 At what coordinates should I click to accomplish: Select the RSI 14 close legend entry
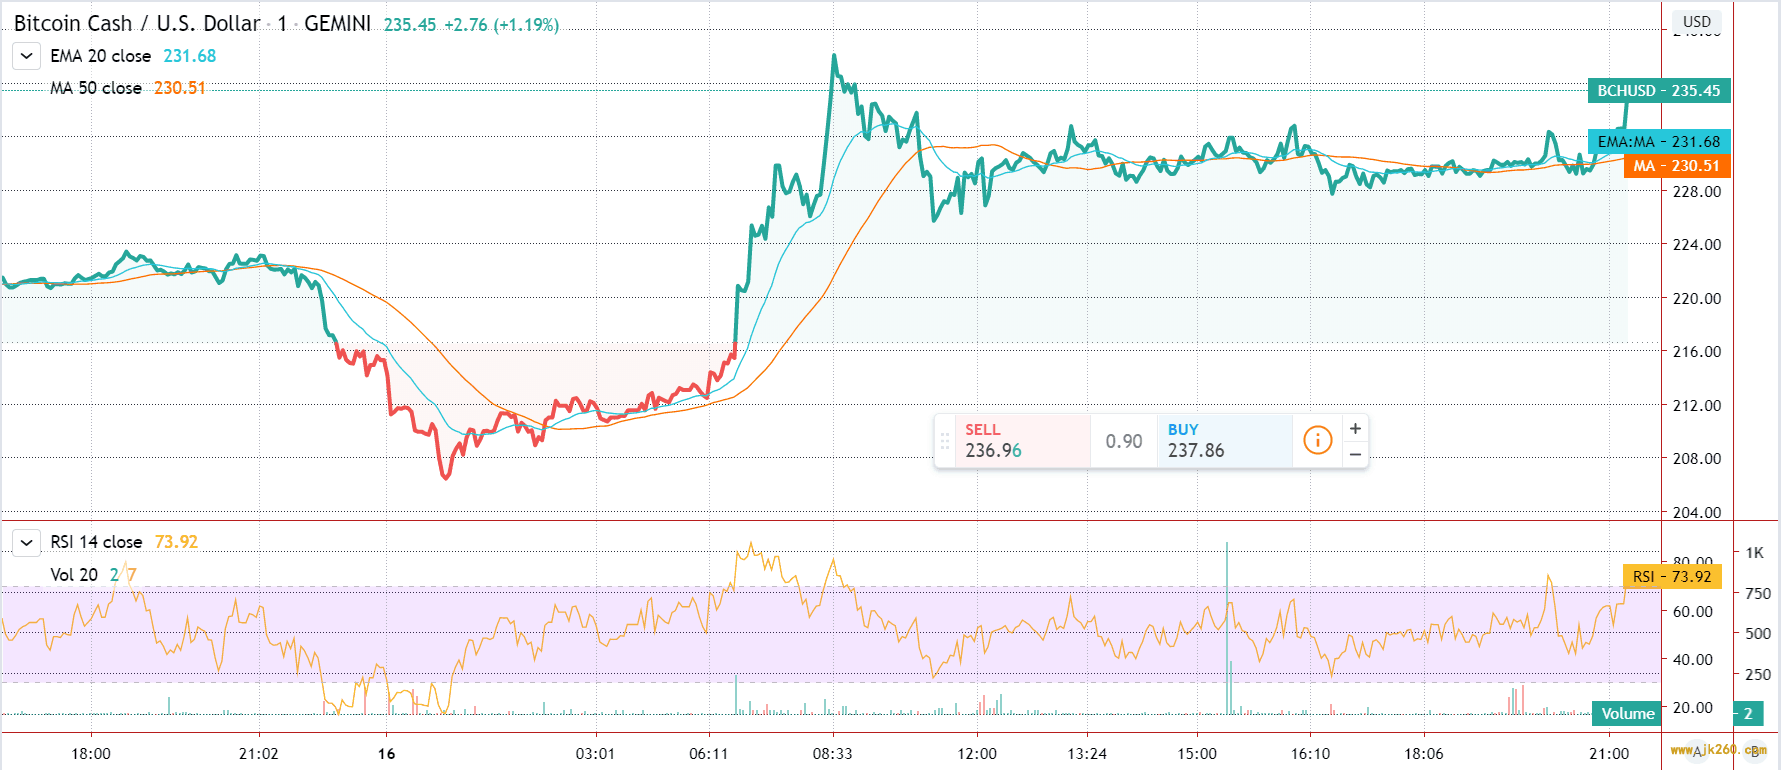[x=96, y=542]
